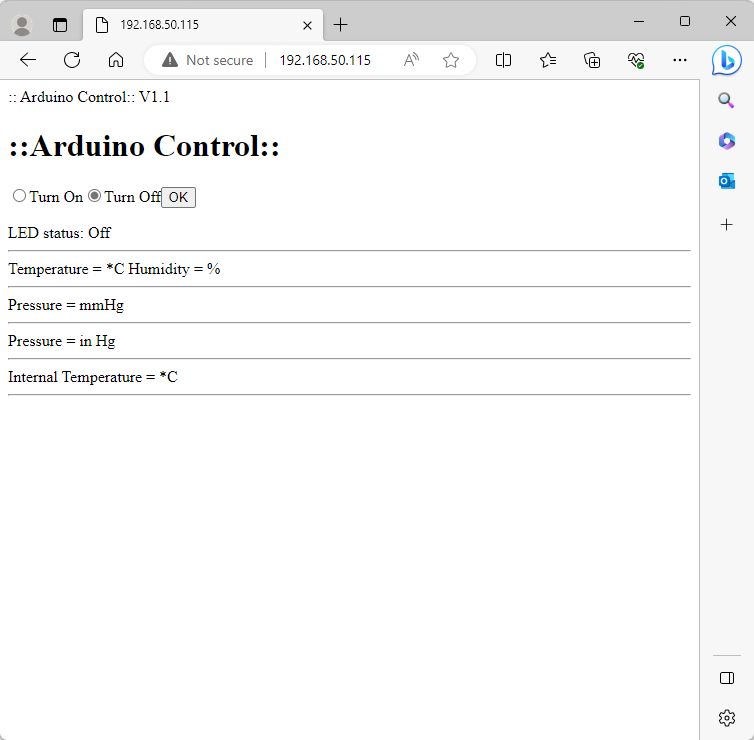Open Settings and more menu
This screenshot has height=740, width=754.
click(x=680, y=60)
